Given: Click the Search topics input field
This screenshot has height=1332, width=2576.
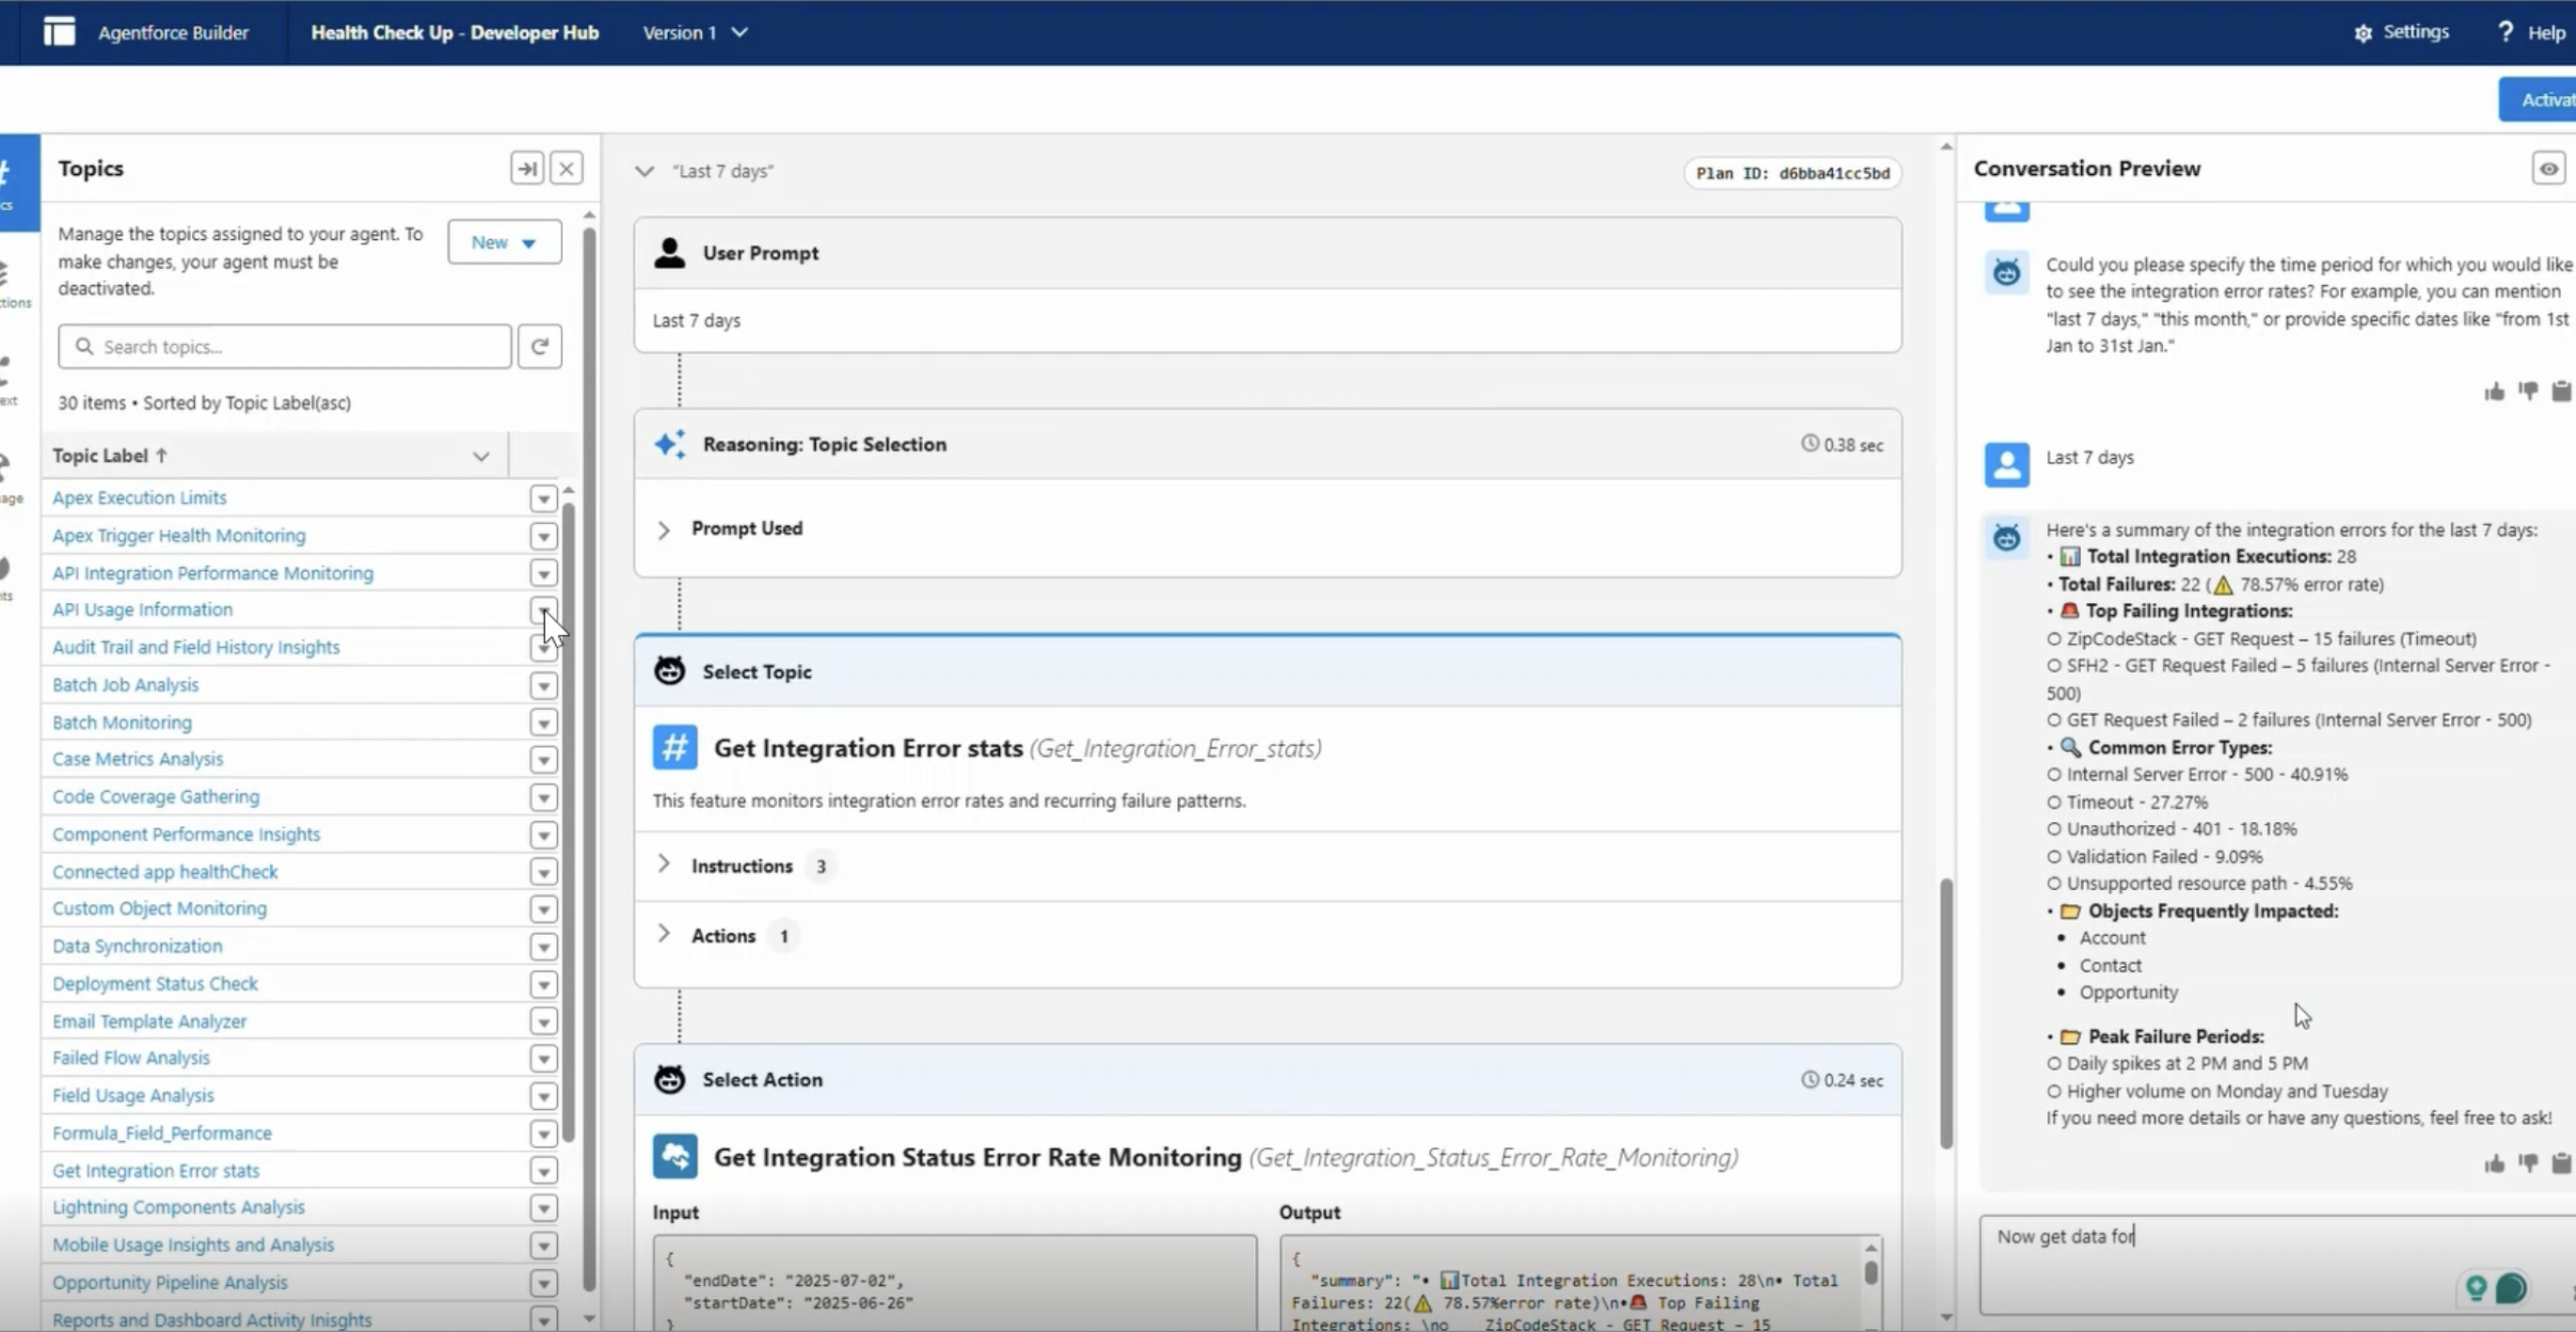Looking at the screenshot, I should (x=285, y=346).
